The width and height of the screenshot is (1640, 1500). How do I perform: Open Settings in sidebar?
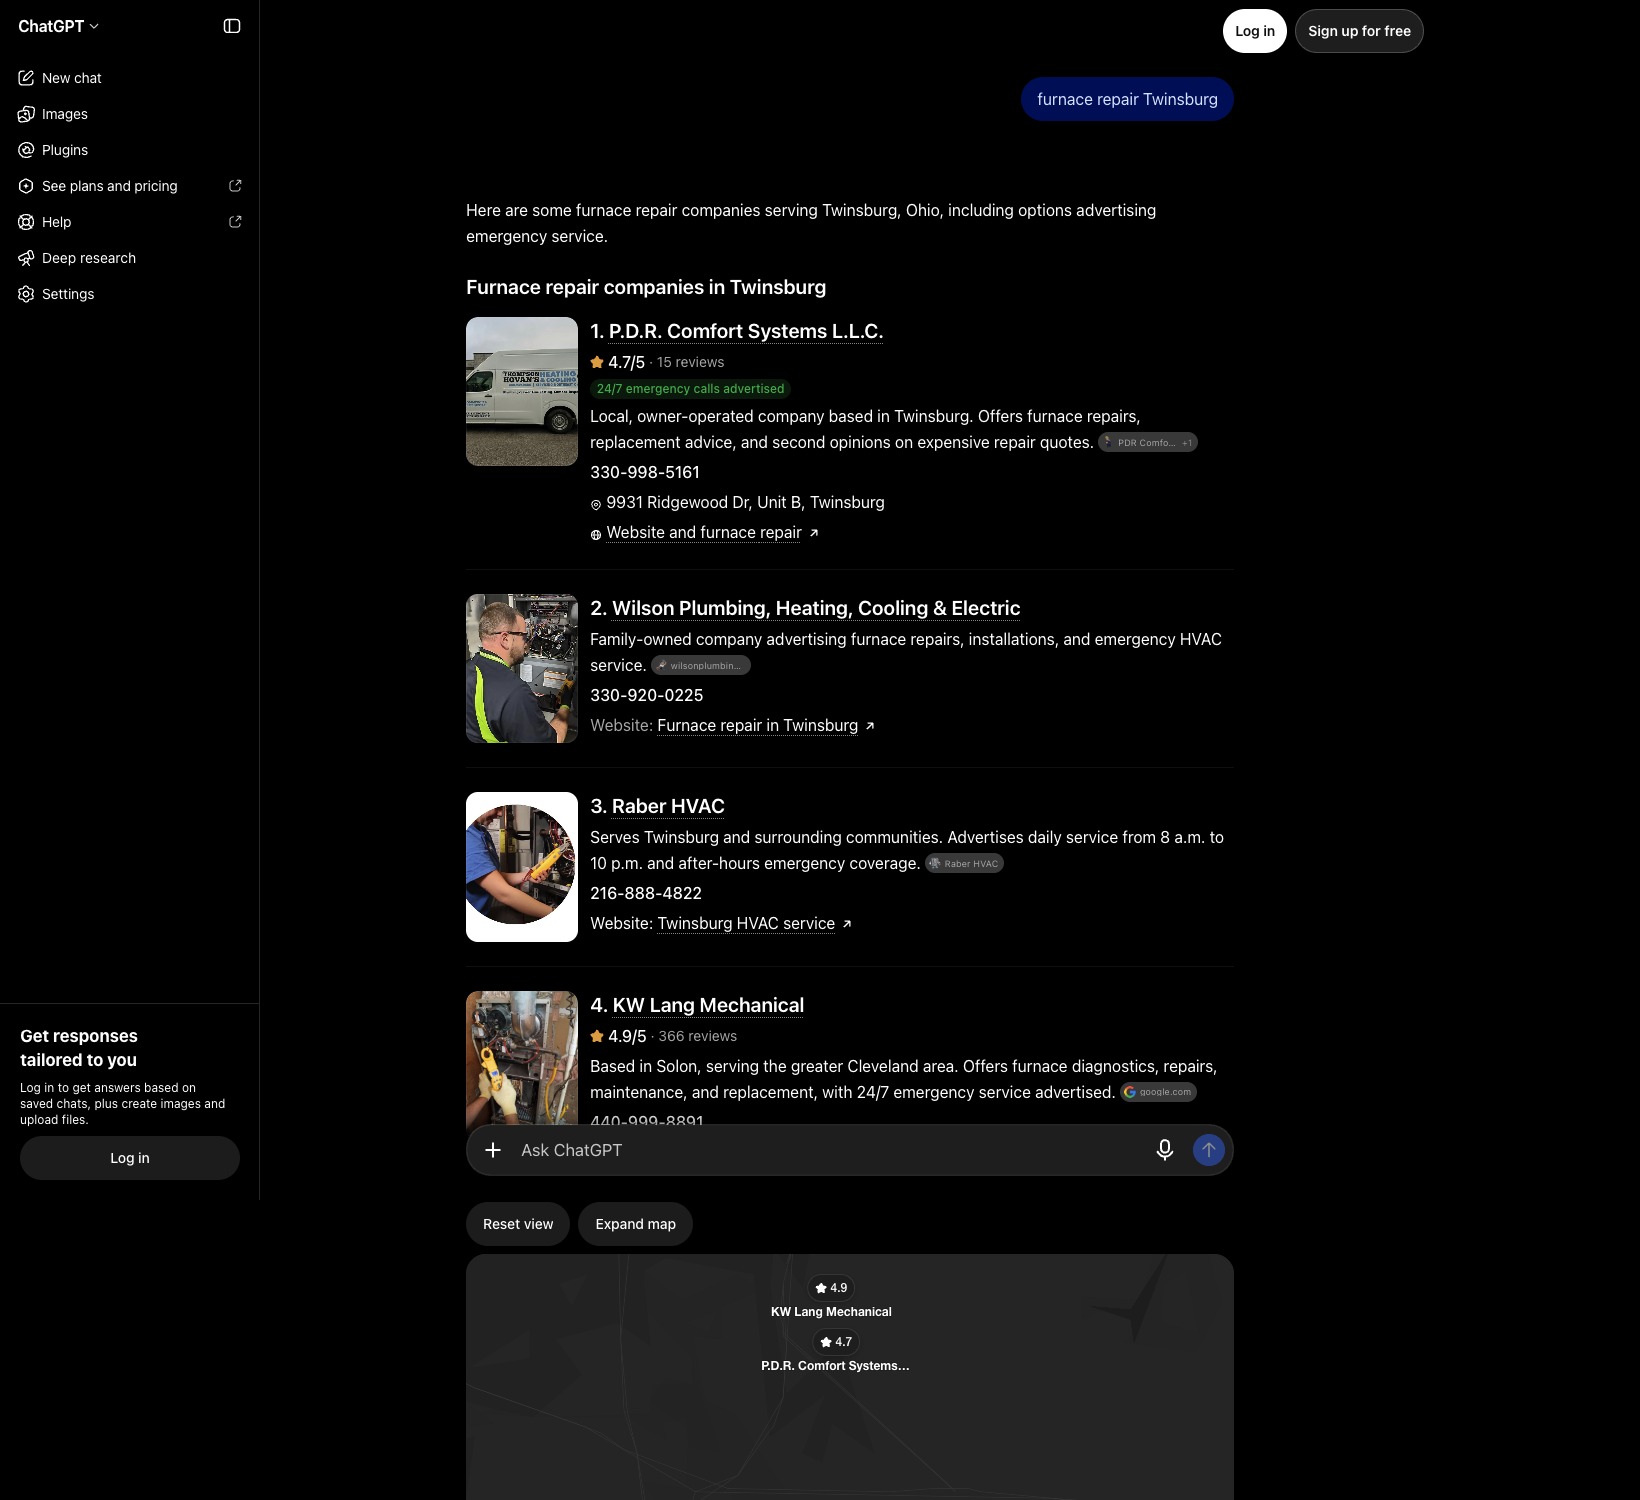(130, 294)
